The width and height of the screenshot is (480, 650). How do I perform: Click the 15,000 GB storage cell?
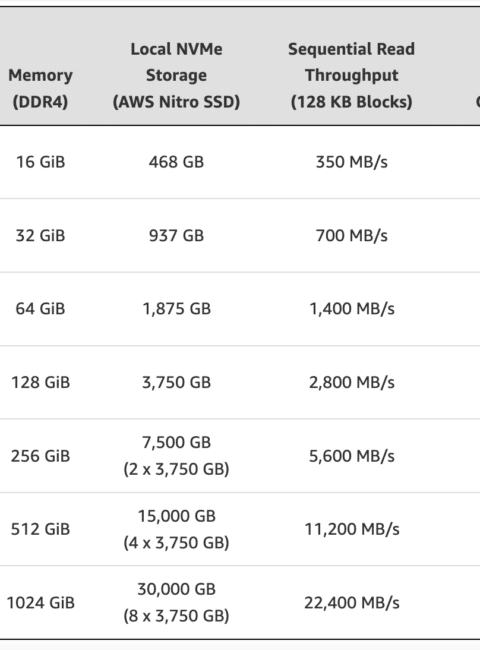[x=176, y=529]
